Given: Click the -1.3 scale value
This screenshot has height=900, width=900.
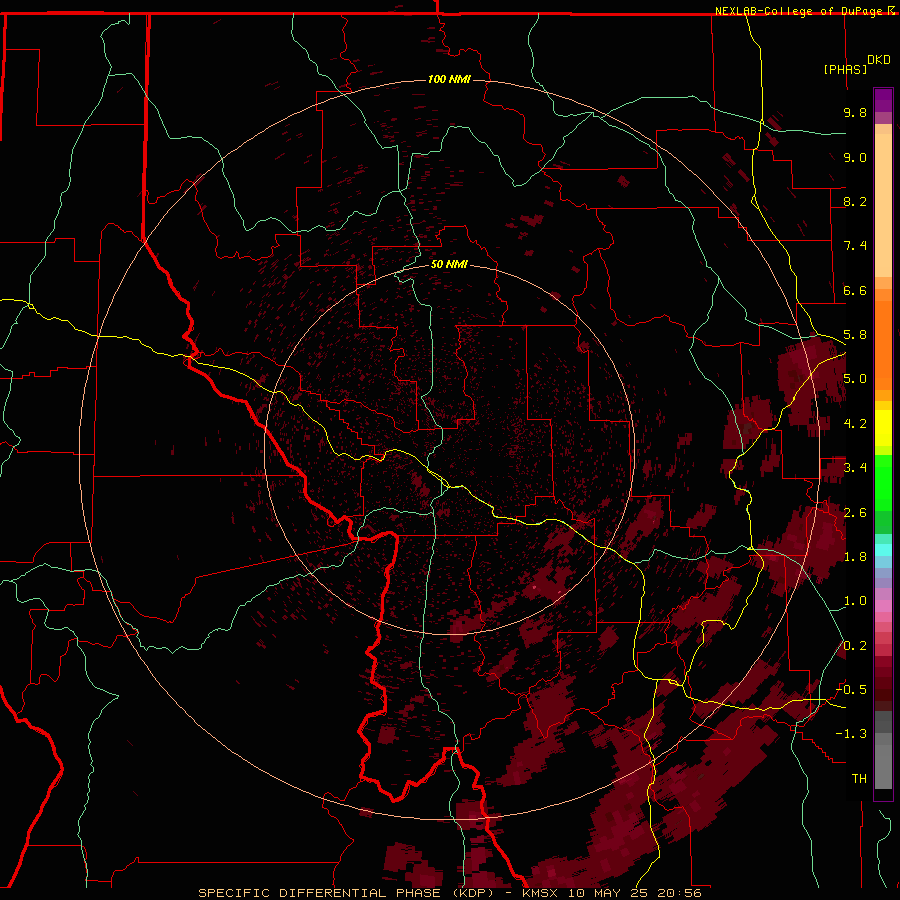Looking at the screenshot, I should pos(852,734).
